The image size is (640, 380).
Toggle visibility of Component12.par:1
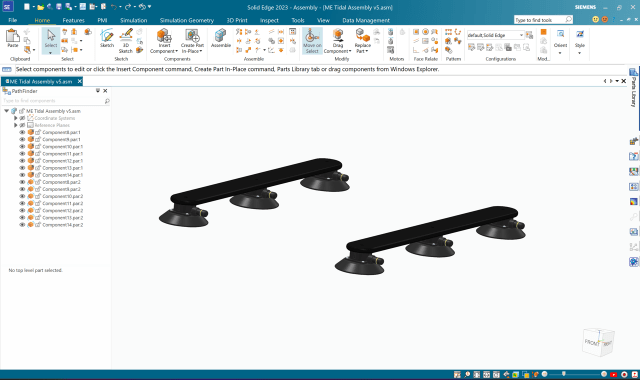[22, 161]
